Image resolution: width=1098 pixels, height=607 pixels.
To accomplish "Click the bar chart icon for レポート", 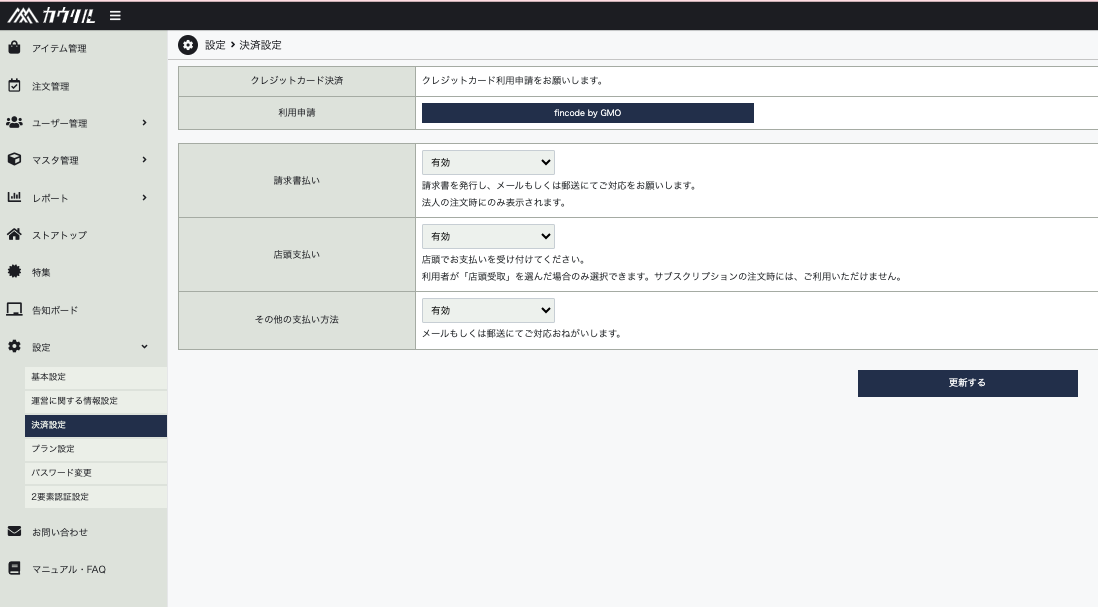I will pos(14,198).
